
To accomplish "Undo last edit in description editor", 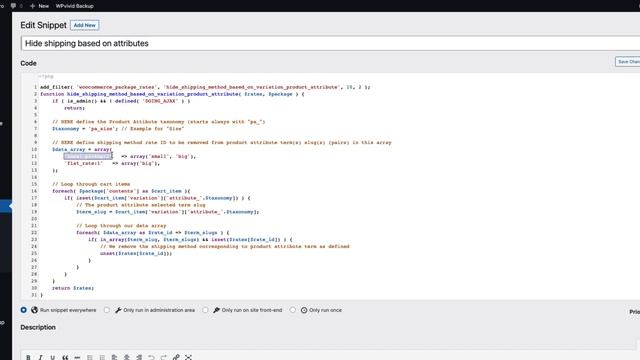I will pyautogui.click(x=151, y=357).
